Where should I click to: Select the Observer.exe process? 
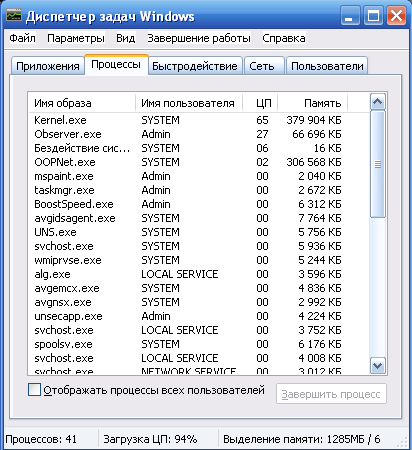[199, 134]
